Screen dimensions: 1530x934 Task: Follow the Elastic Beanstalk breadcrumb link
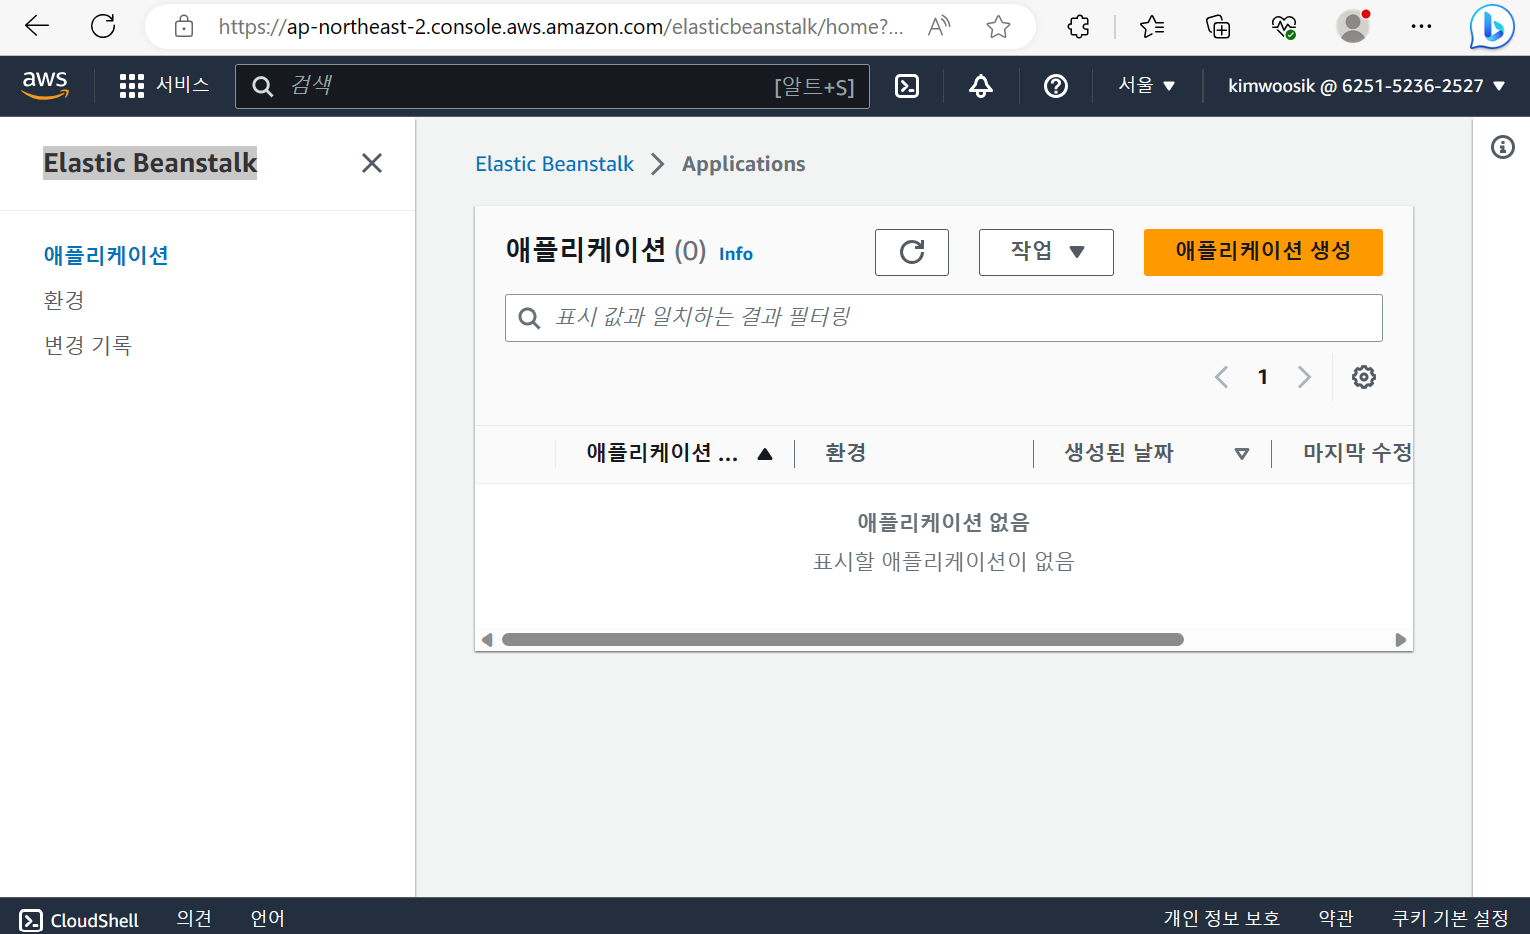(x=554, y=164)
